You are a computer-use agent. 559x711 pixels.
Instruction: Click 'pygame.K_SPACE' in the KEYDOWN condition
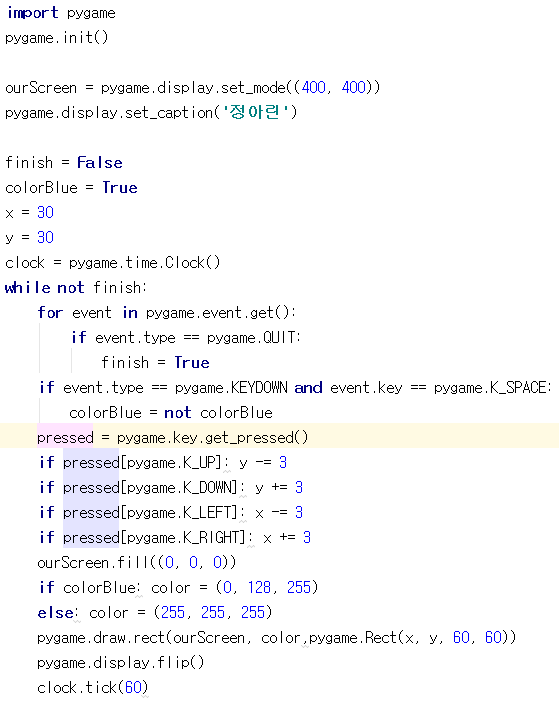[491, 388]
